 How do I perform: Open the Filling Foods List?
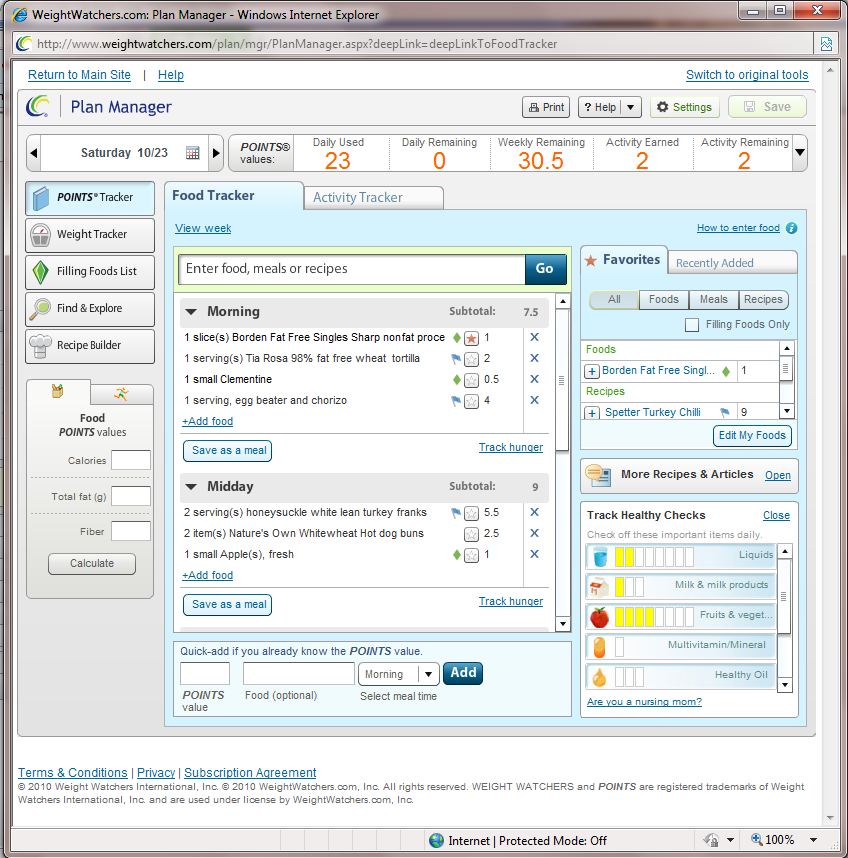coord(90,272)
